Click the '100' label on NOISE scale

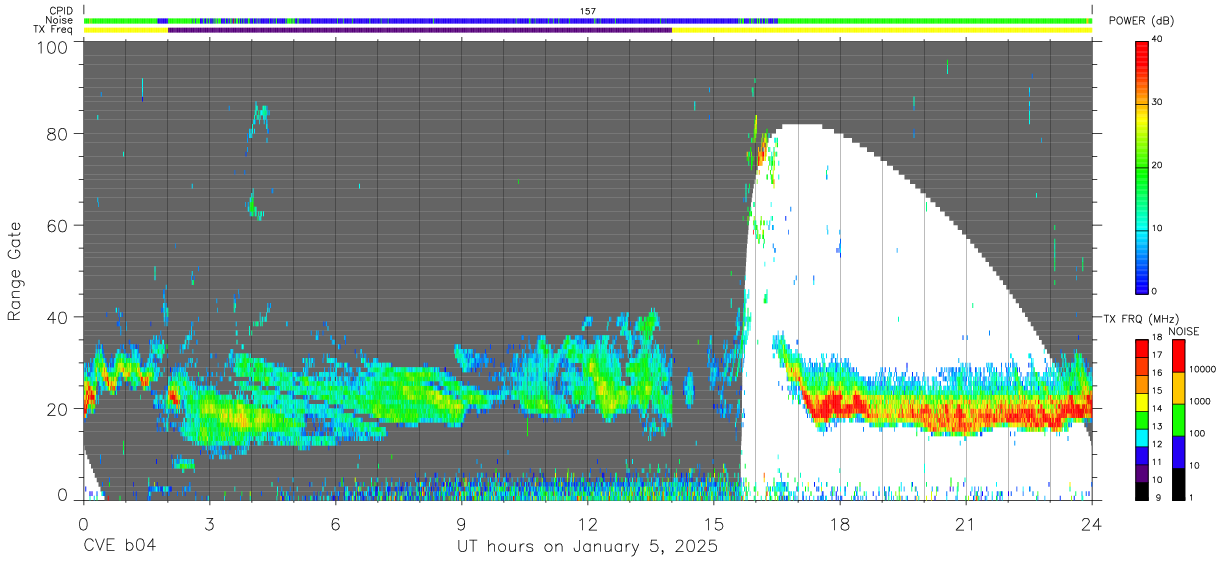(1199, 433)
